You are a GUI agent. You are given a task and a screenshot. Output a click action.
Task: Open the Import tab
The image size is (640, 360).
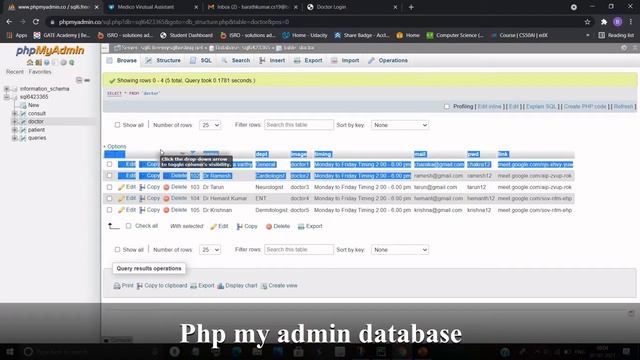tap(345, 60)
